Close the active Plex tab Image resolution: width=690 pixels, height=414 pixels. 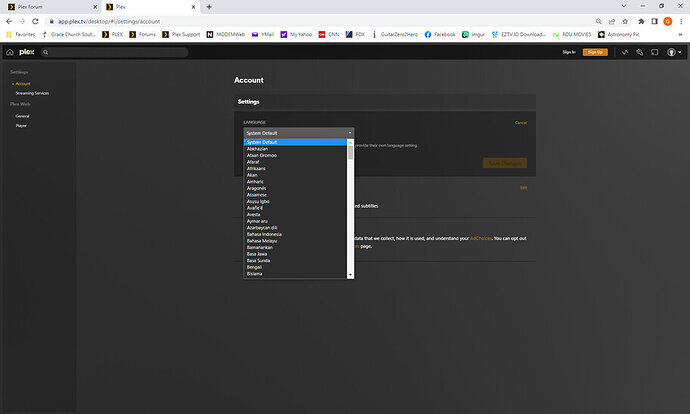(x=193, y=7)
